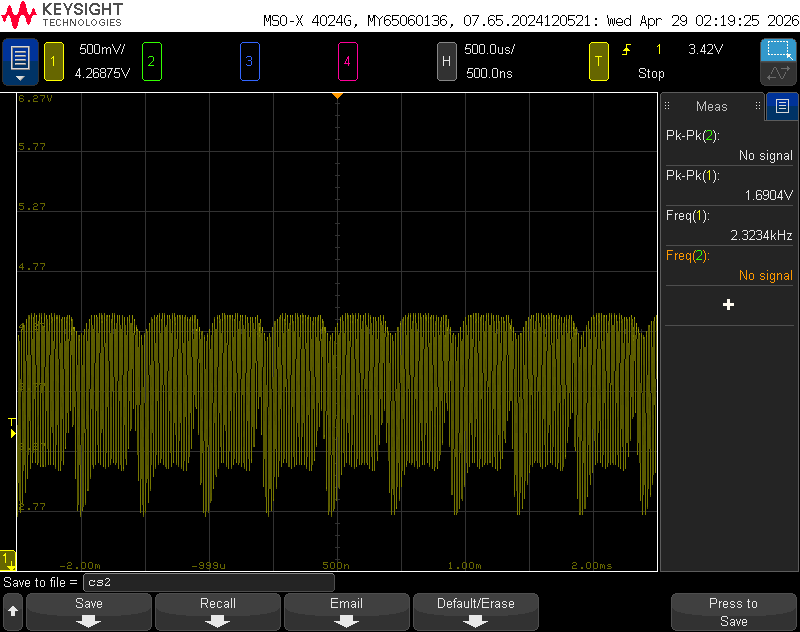Grab the Meas panel left drag handle
This screenshot has height=632, width=800.
tap(667, 106)
